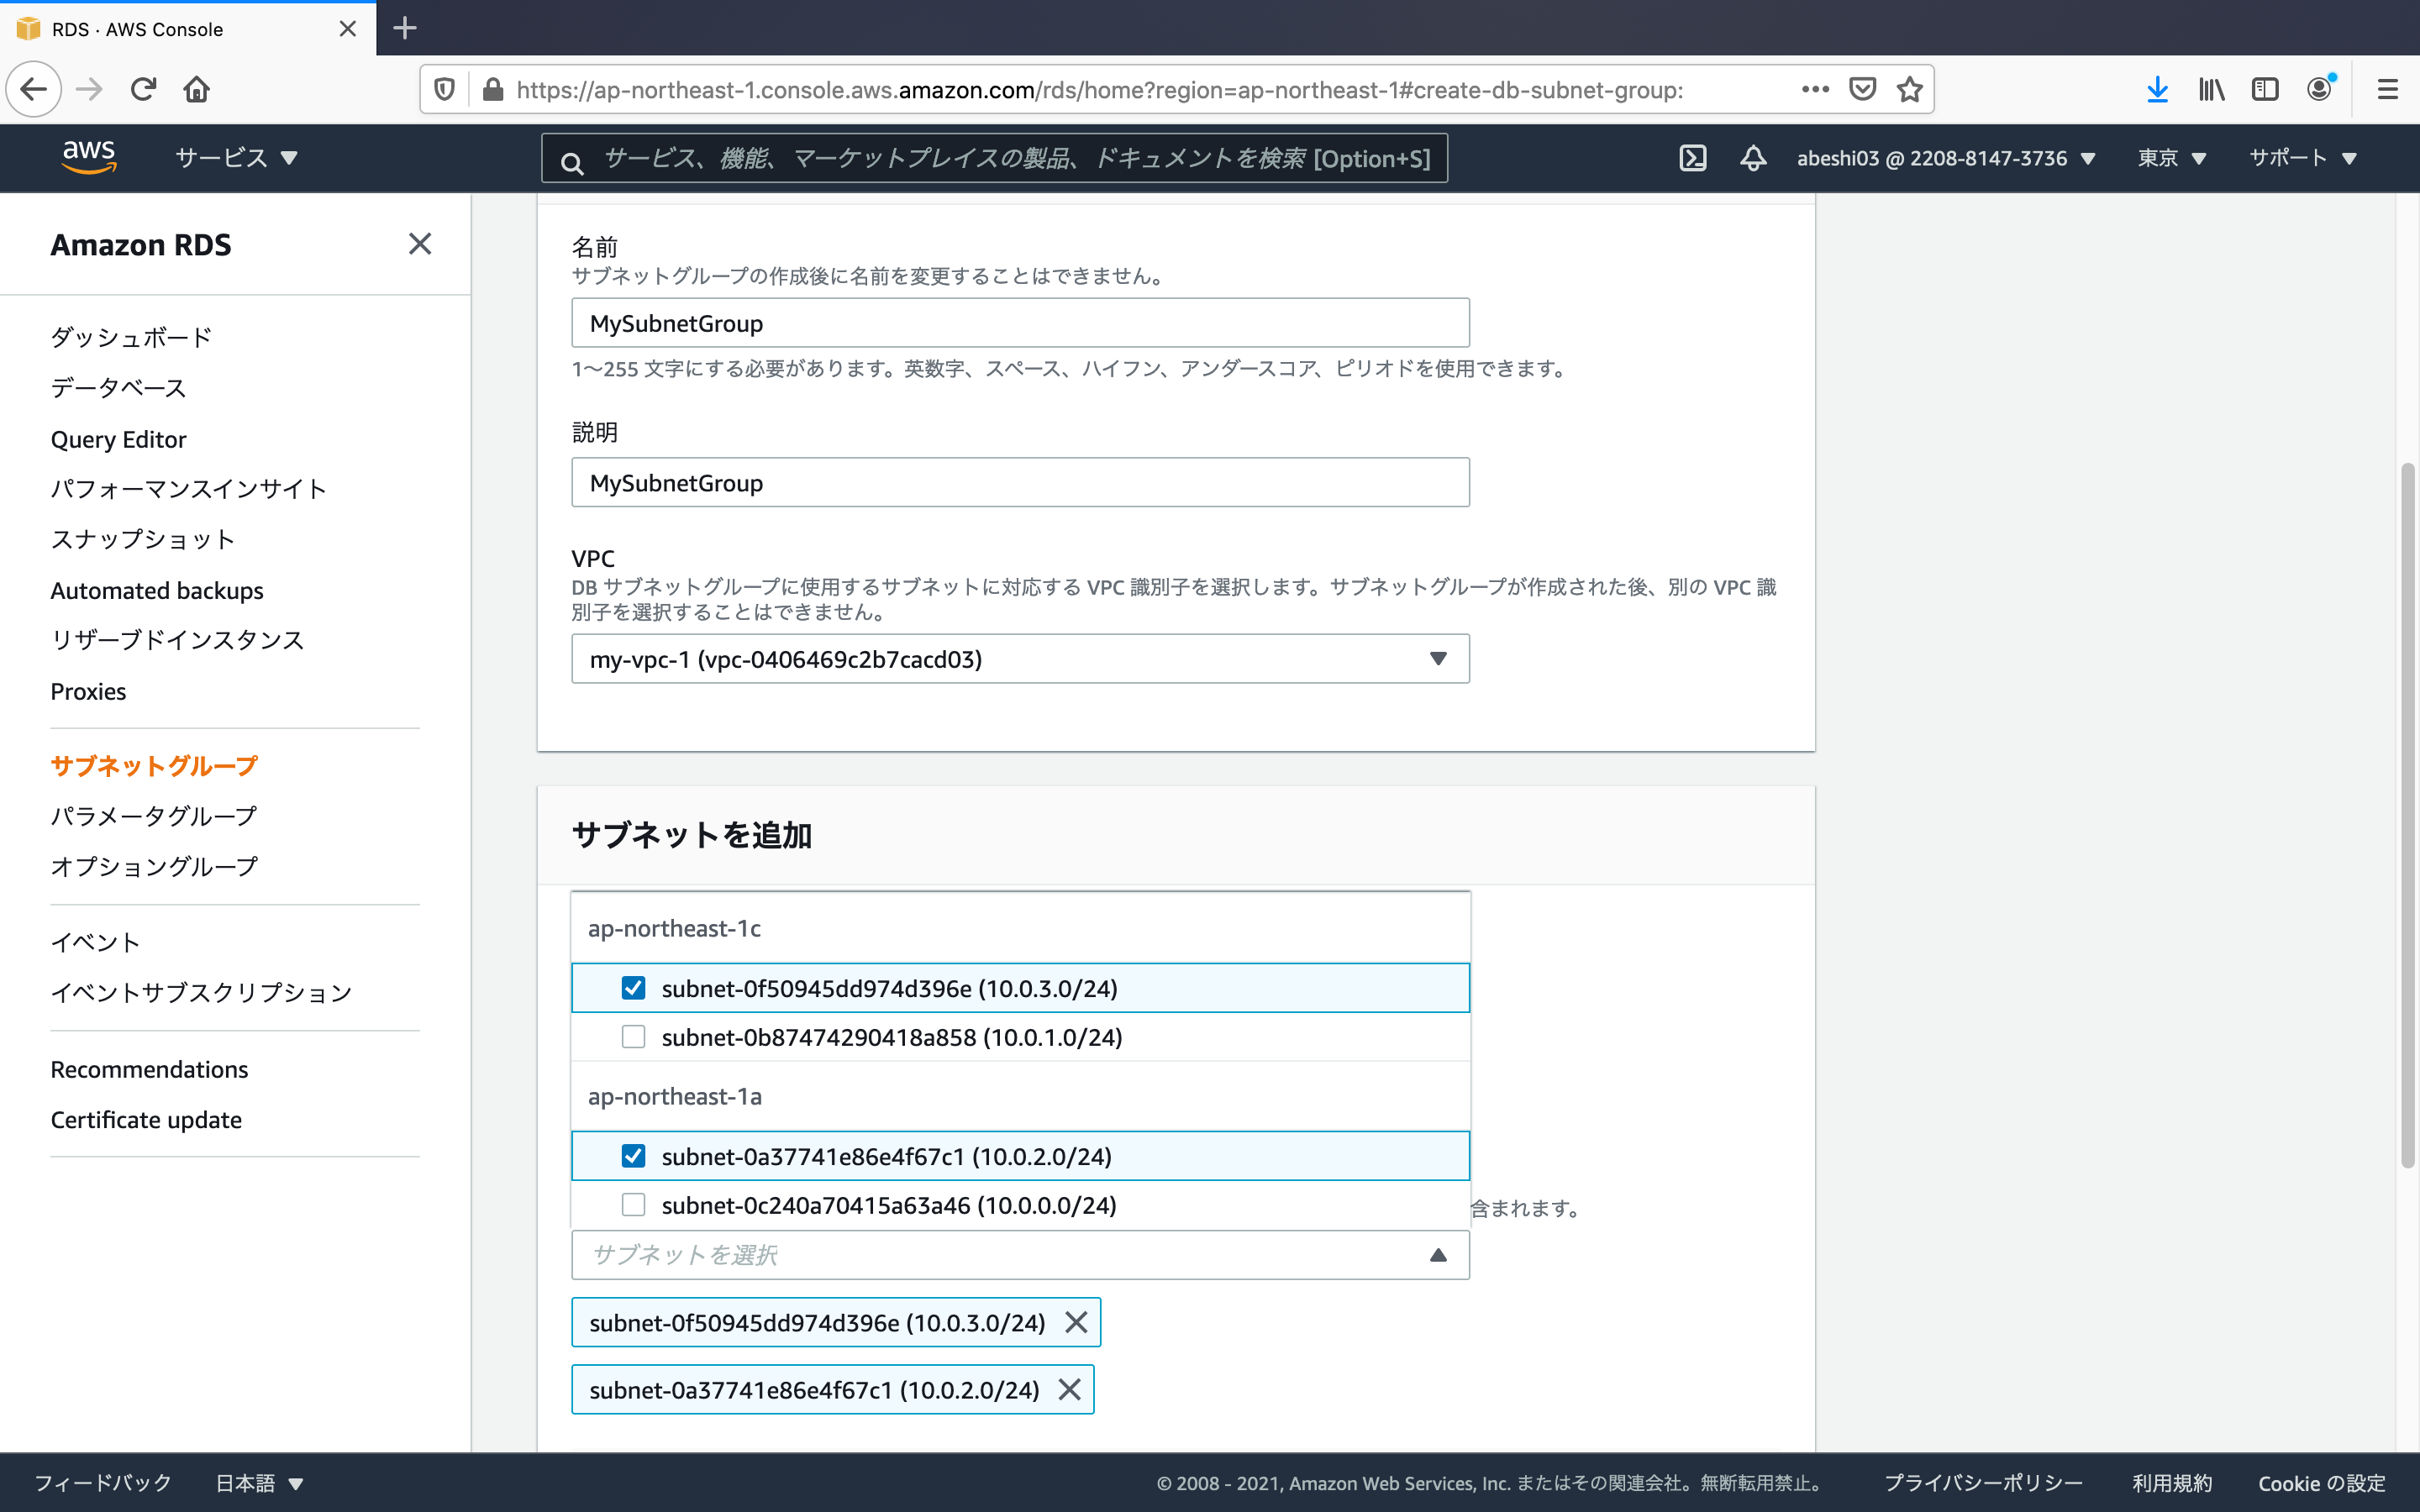The height and width of the screenshot is (1512, 2420).
Task: Click the AWS logo to go home
Action: point(89,156)
